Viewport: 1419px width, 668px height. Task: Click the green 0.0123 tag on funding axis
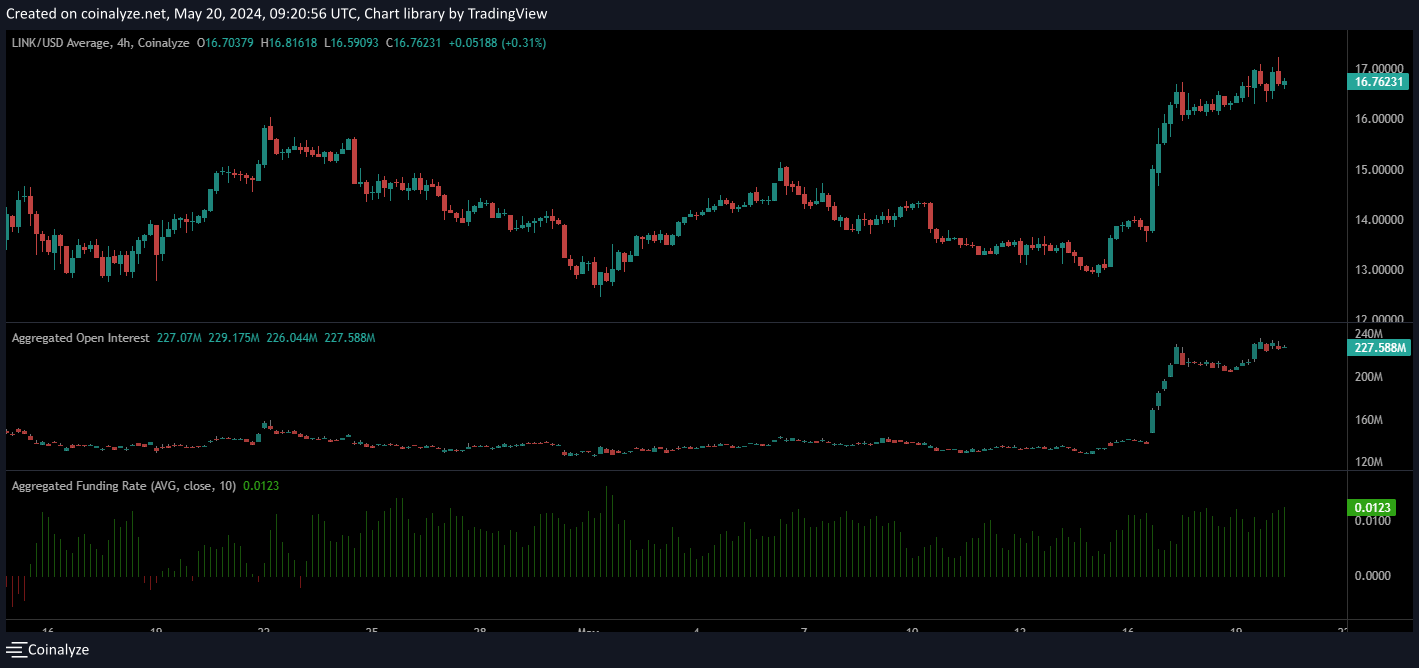(1369, 508)
